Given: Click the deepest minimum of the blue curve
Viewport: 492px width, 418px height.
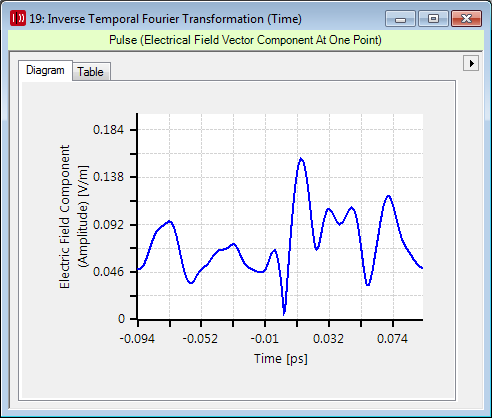Looking at the screenshot, I should pos(284,313).
